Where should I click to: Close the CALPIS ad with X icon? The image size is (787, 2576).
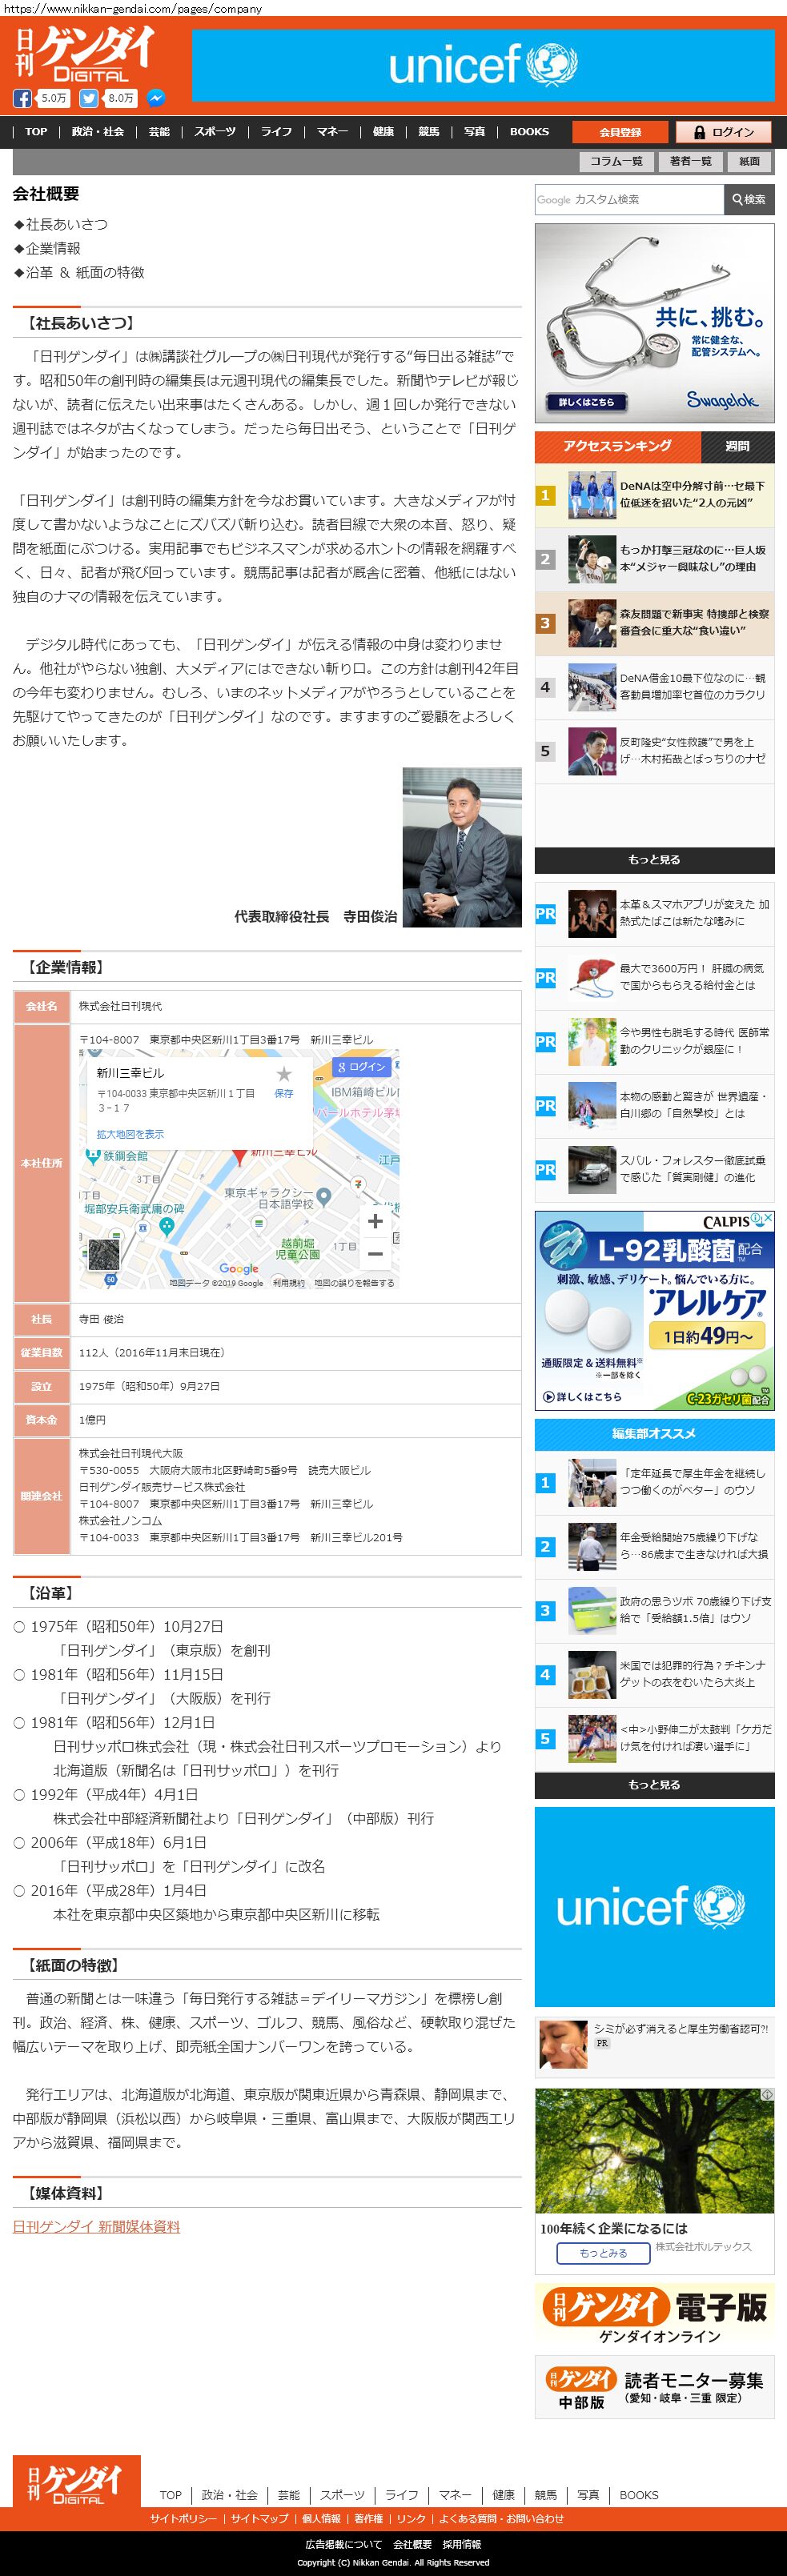point(767,1219)
